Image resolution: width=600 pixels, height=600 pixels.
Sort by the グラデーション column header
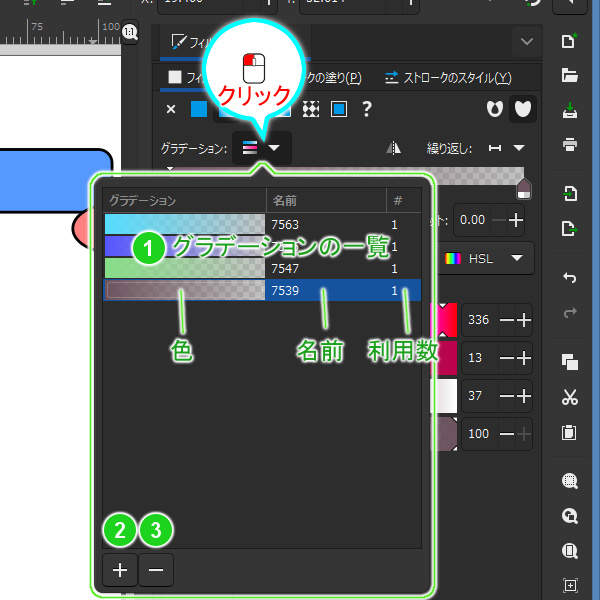[x=184, y=201]
